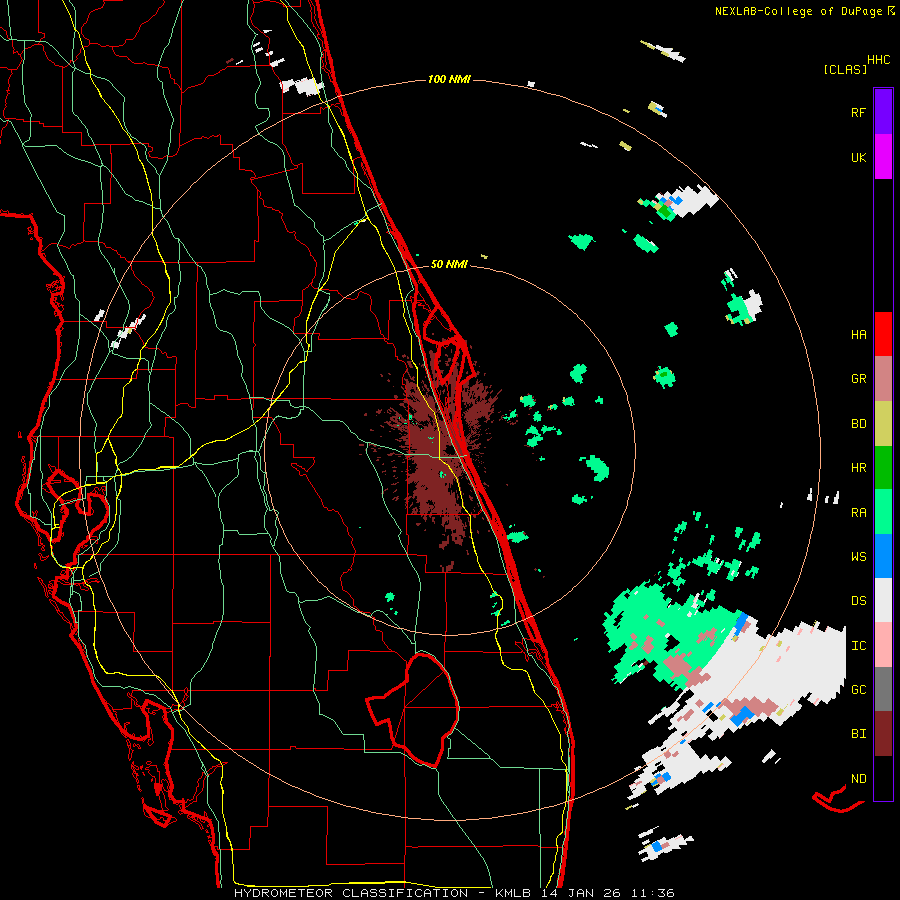Screen dimensions: 900x900
Task: Click the "100 NMI" range ring label
Action: pos(449,79)
